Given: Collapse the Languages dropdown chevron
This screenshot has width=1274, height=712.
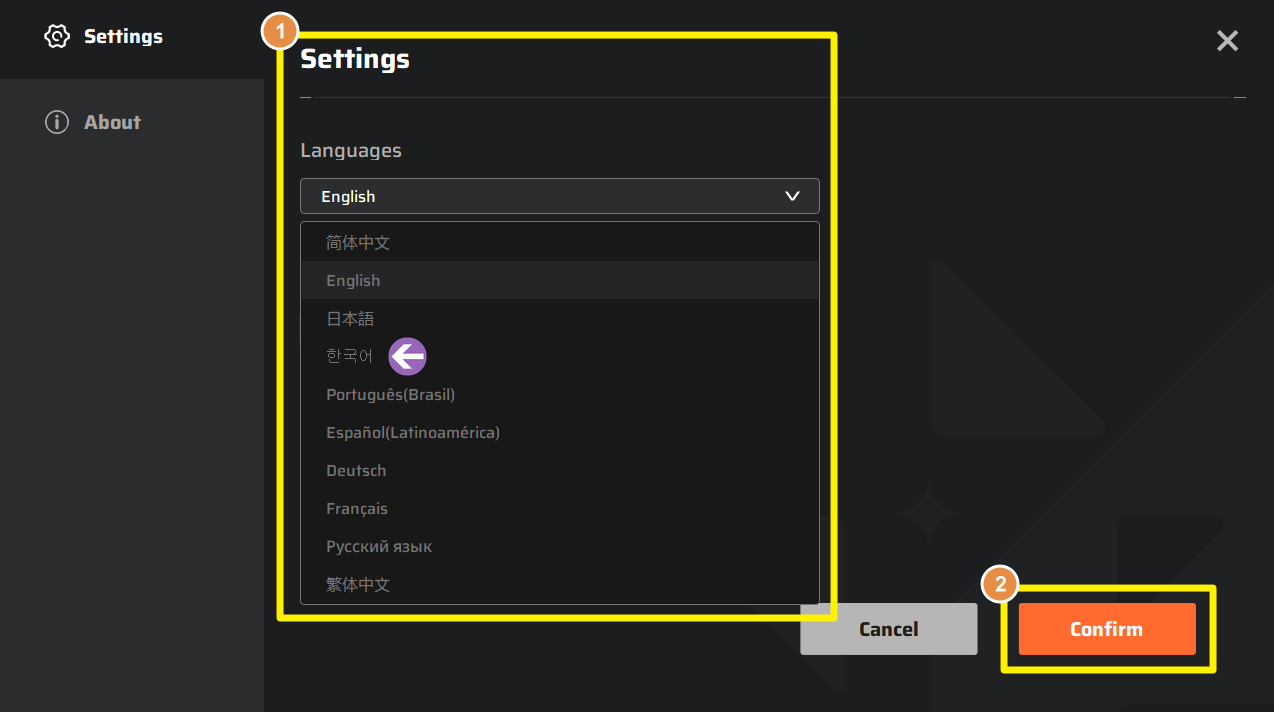Looking at the screenshot, I should (x=792, y=196).
